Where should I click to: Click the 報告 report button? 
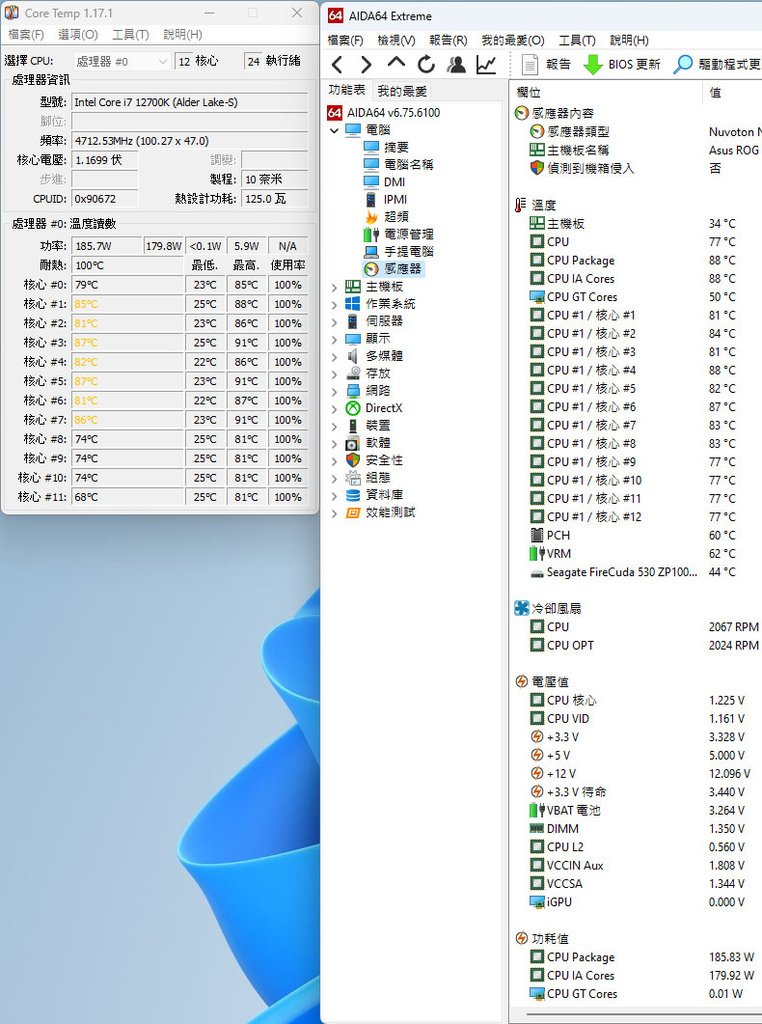pos(546,64)
